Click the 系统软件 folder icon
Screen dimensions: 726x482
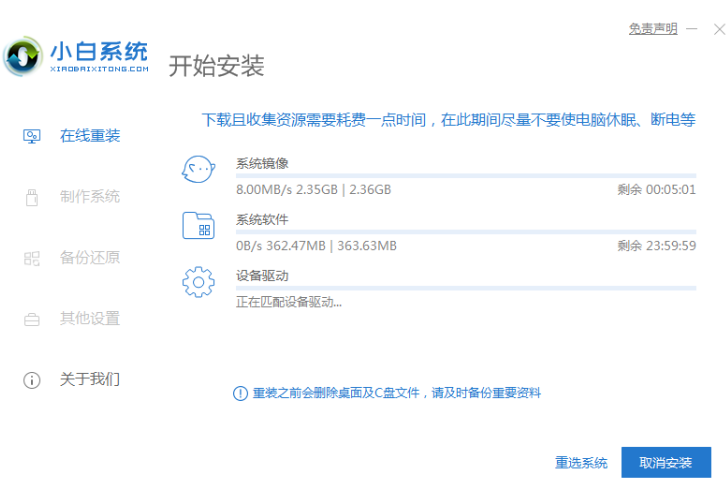(198, 225)
